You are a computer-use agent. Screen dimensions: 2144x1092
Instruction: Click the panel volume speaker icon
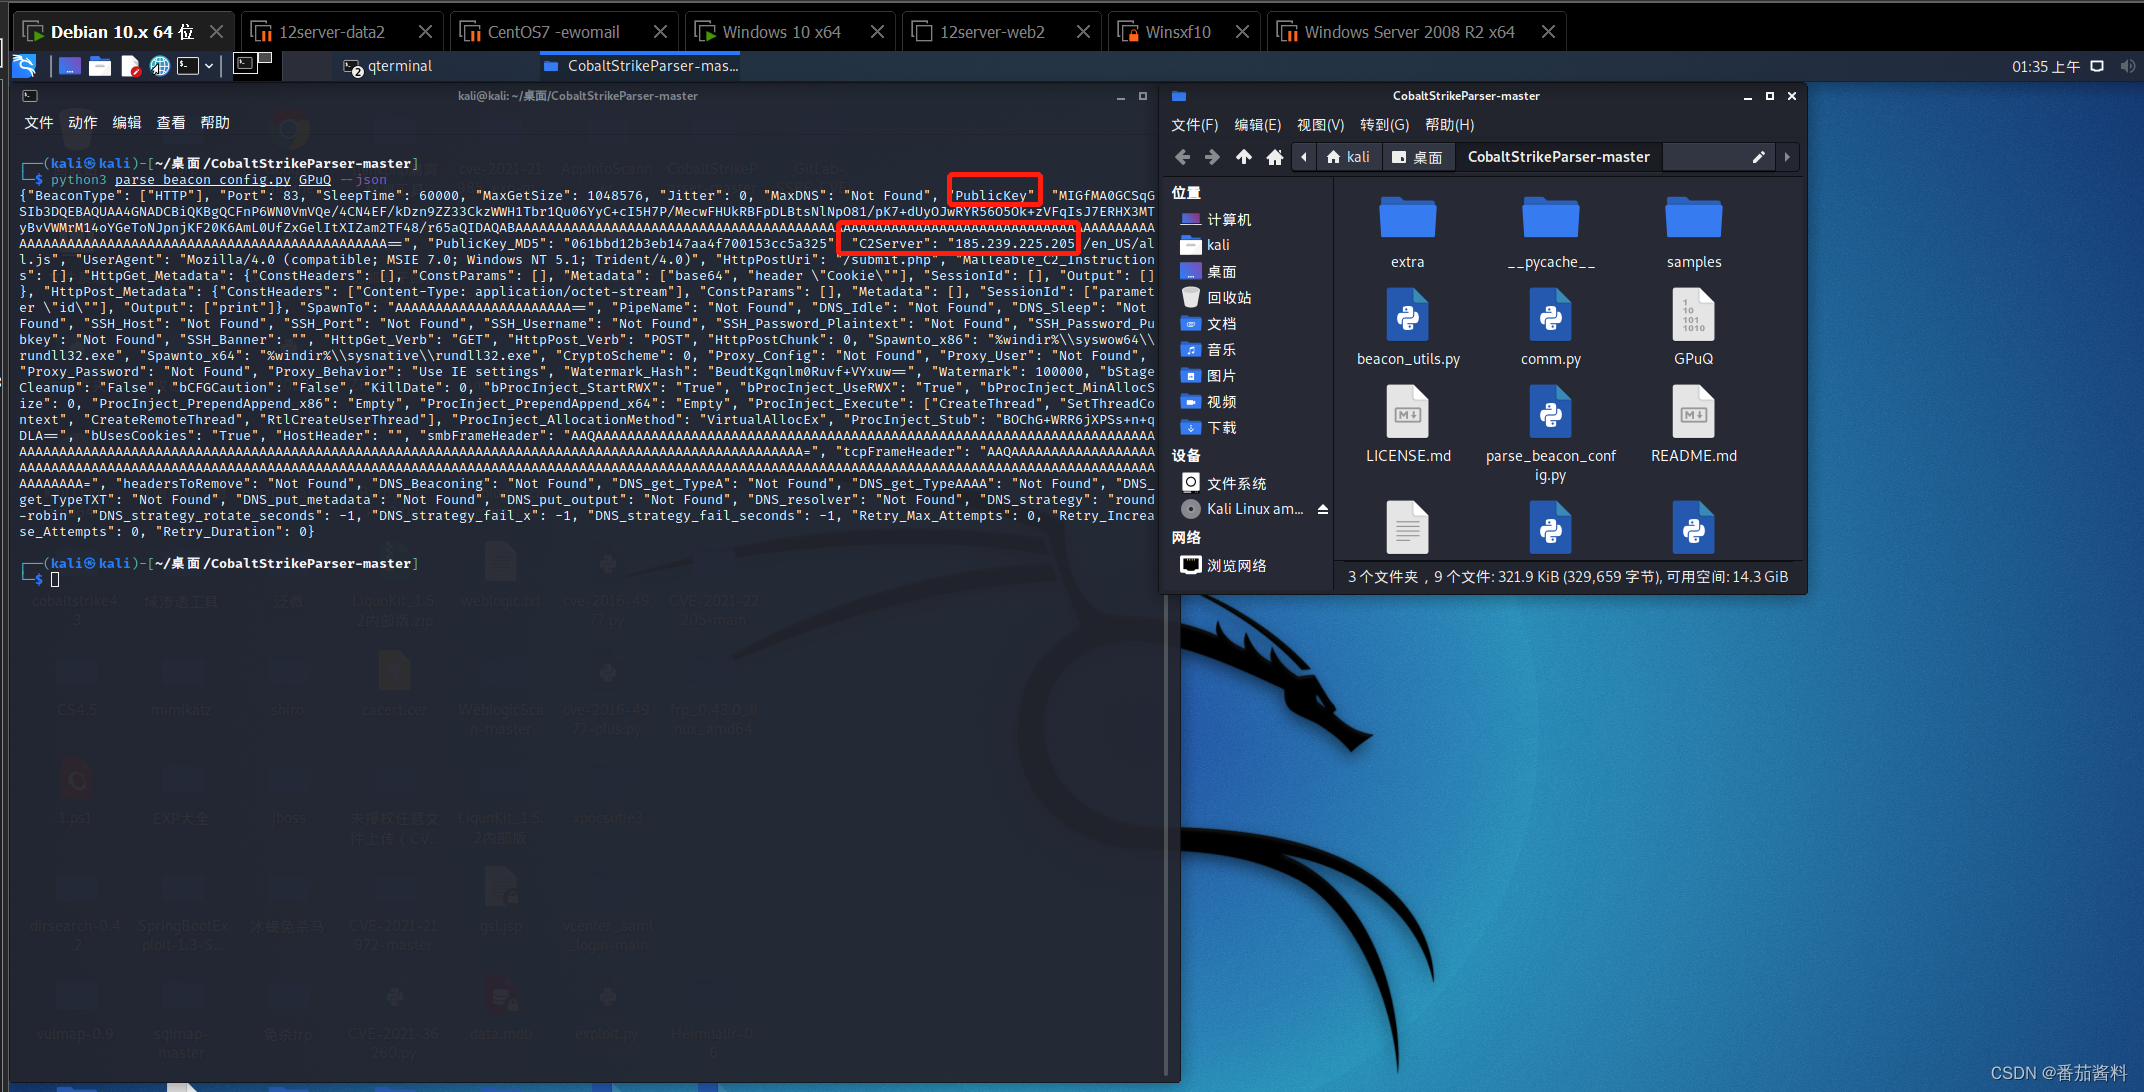click(x=2127, y=66)
